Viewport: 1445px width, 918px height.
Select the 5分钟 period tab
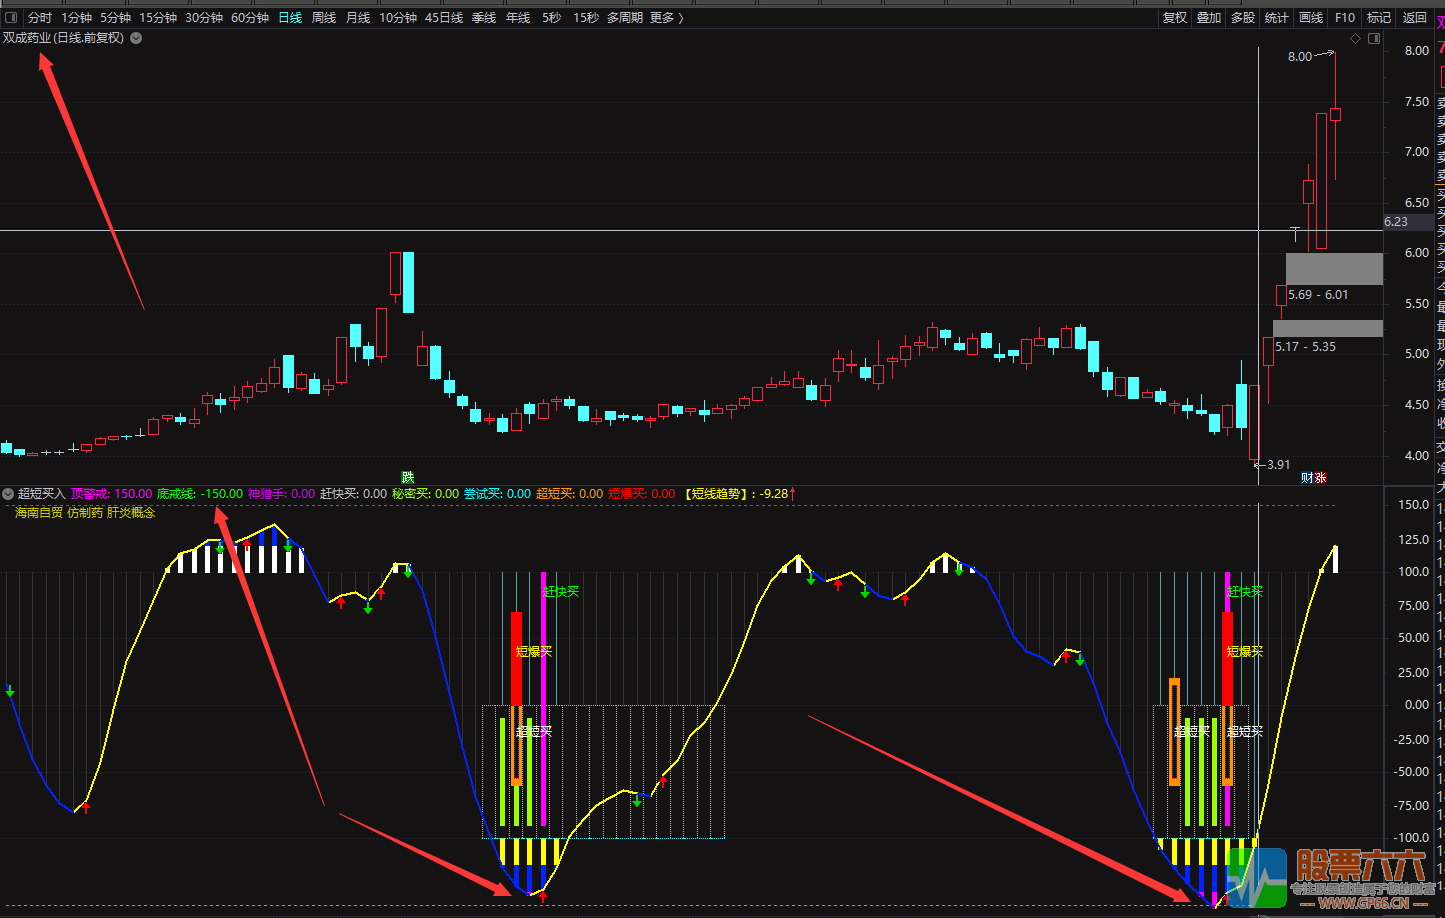click(115, 17)
